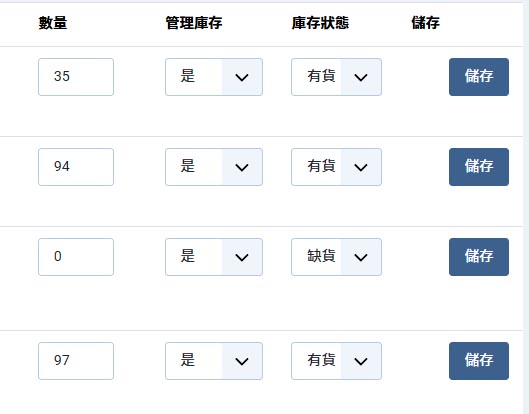529x414 pixels.
Task: Click the 庫存狀態 column header
Action: pos(320,23)
